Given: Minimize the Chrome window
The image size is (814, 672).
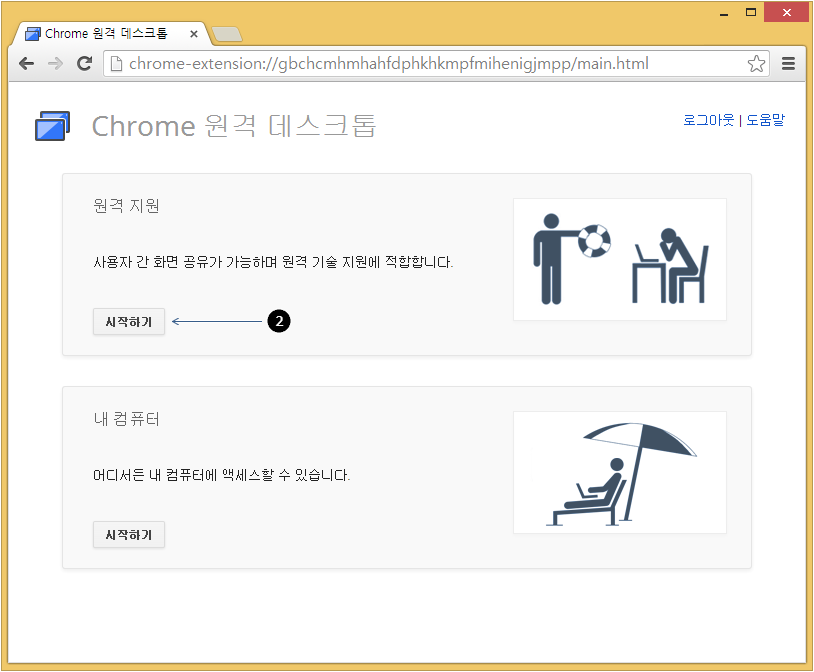Looking at the screenshot, I should (x=724, y=13).
